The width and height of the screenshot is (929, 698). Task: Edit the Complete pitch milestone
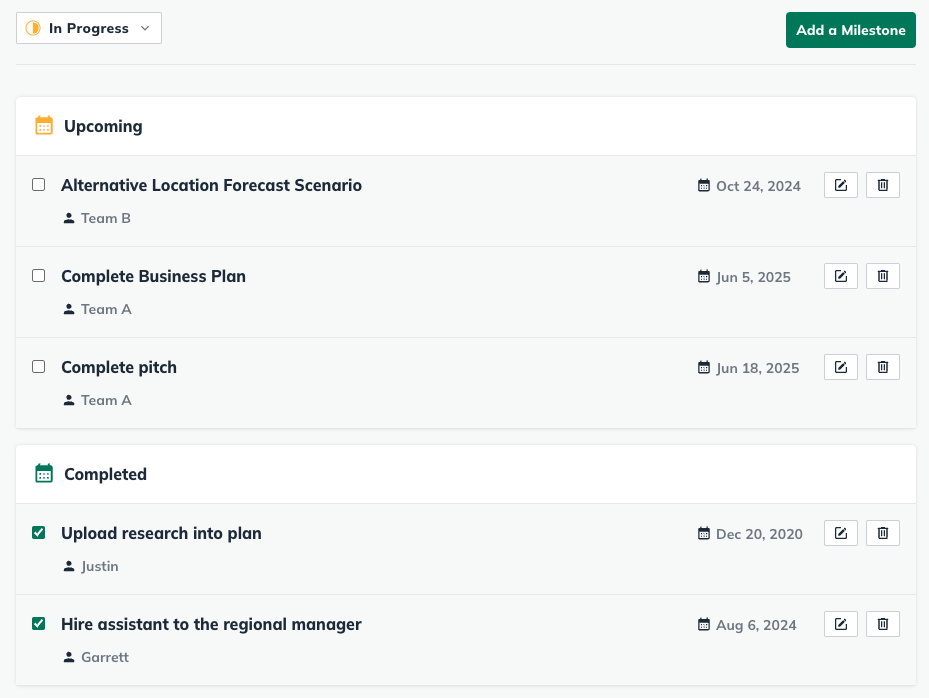pos(840,367)
